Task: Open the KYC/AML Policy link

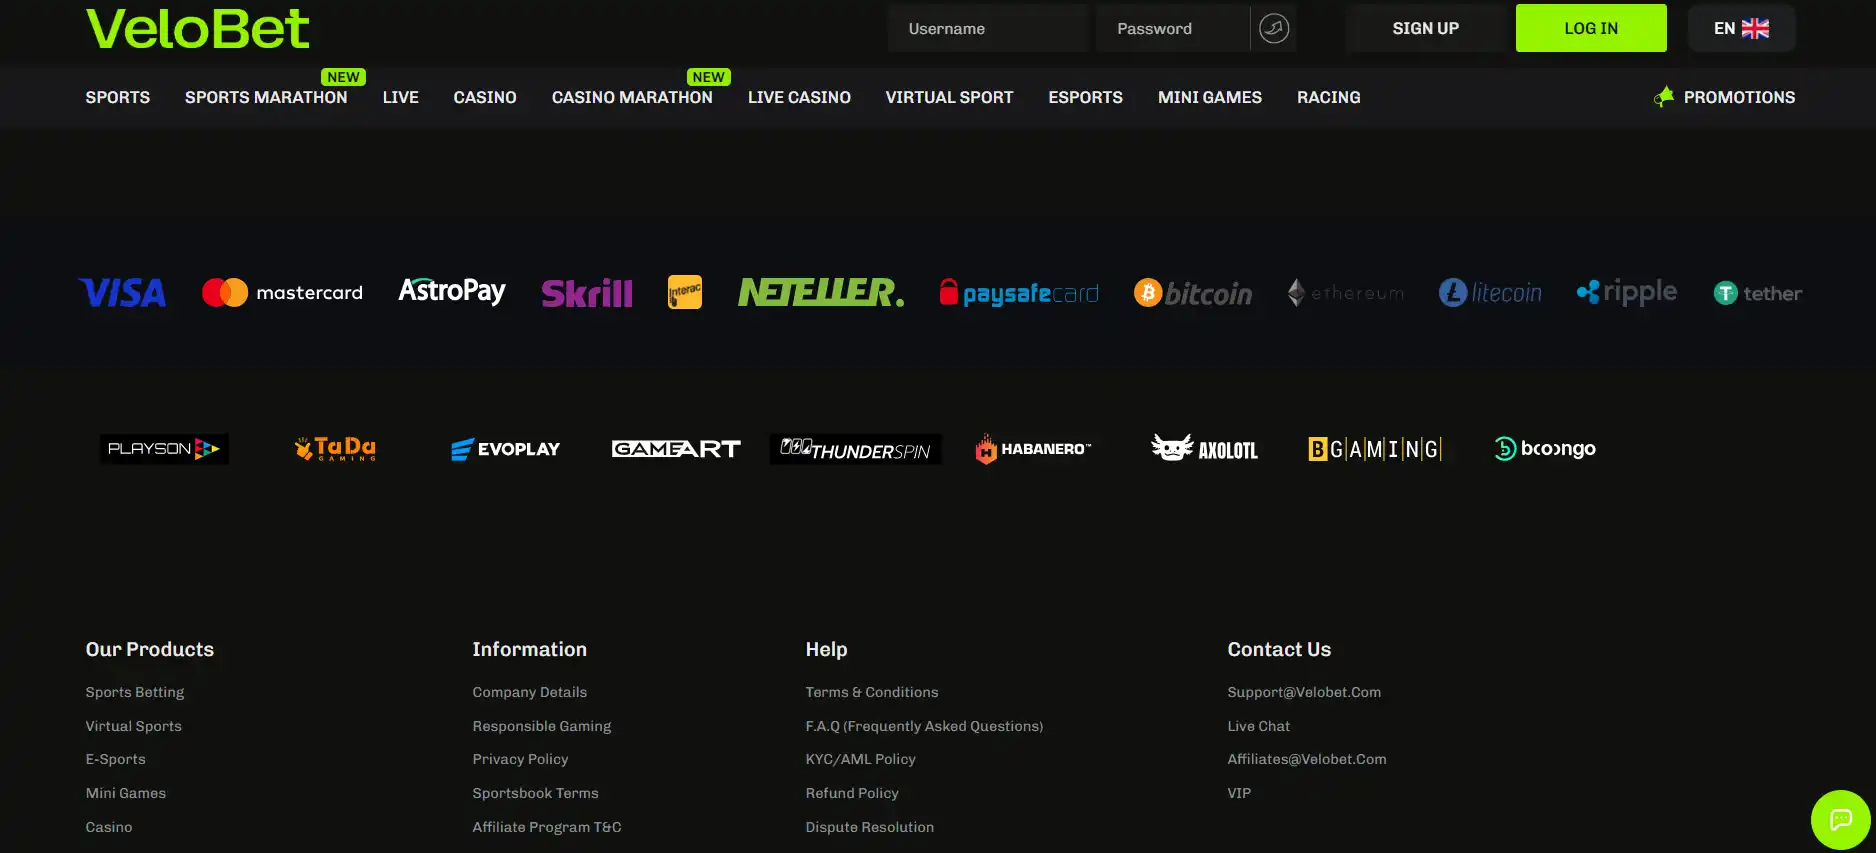Action: tap(861, 759)
